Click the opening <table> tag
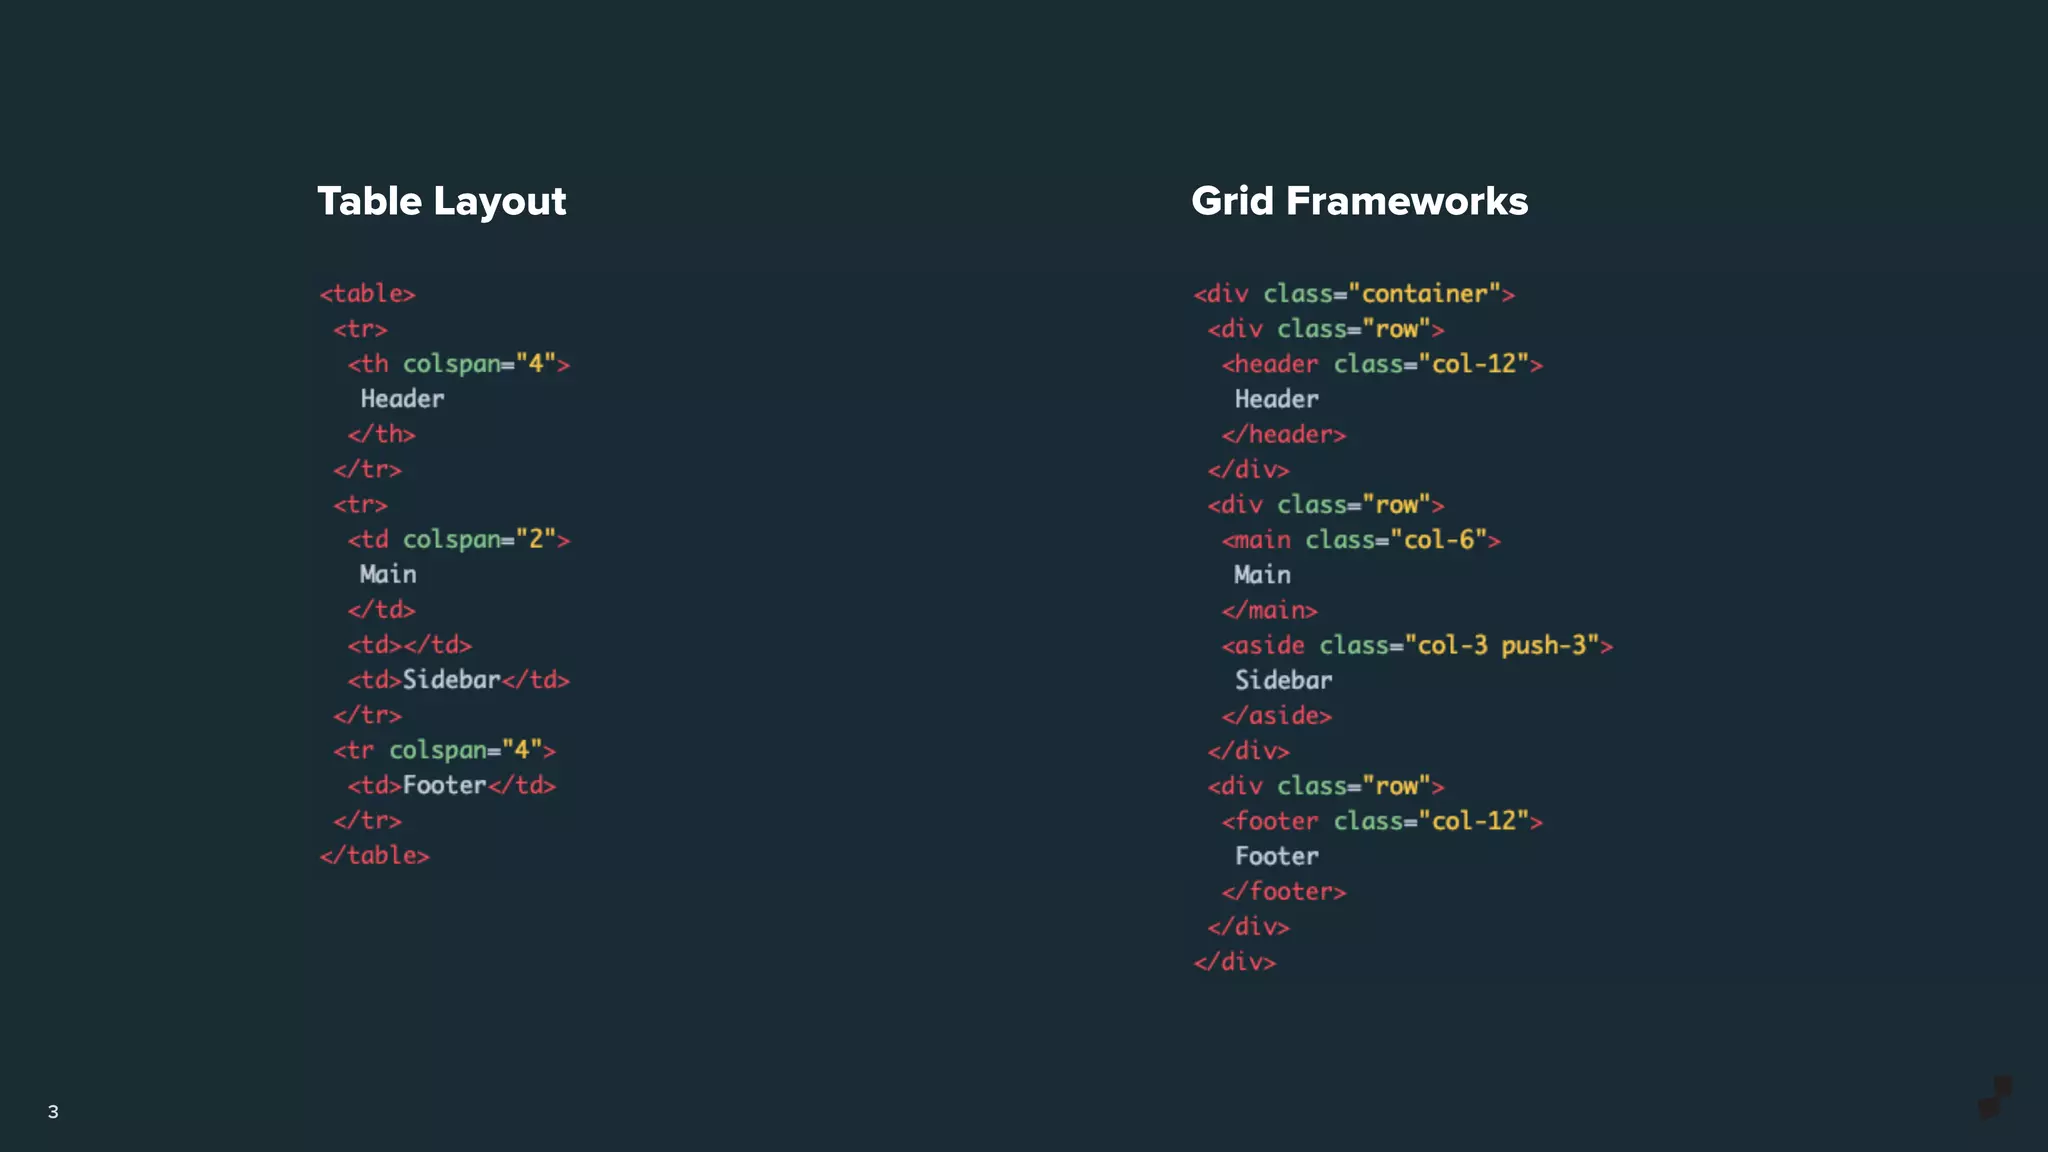The width and height of the screenshot is (2048, 1152). point(367,294)
